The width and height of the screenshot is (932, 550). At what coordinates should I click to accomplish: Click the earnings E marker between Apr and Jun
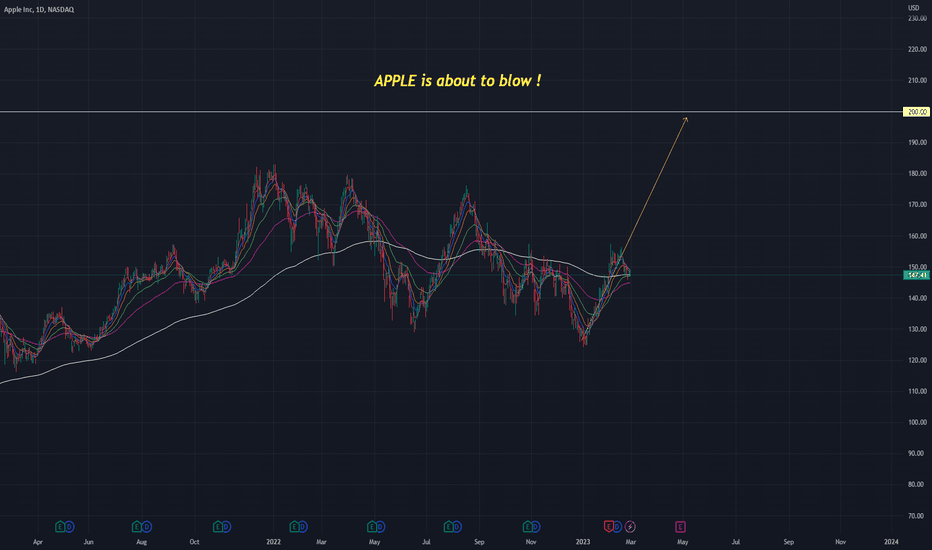[60, 526]
